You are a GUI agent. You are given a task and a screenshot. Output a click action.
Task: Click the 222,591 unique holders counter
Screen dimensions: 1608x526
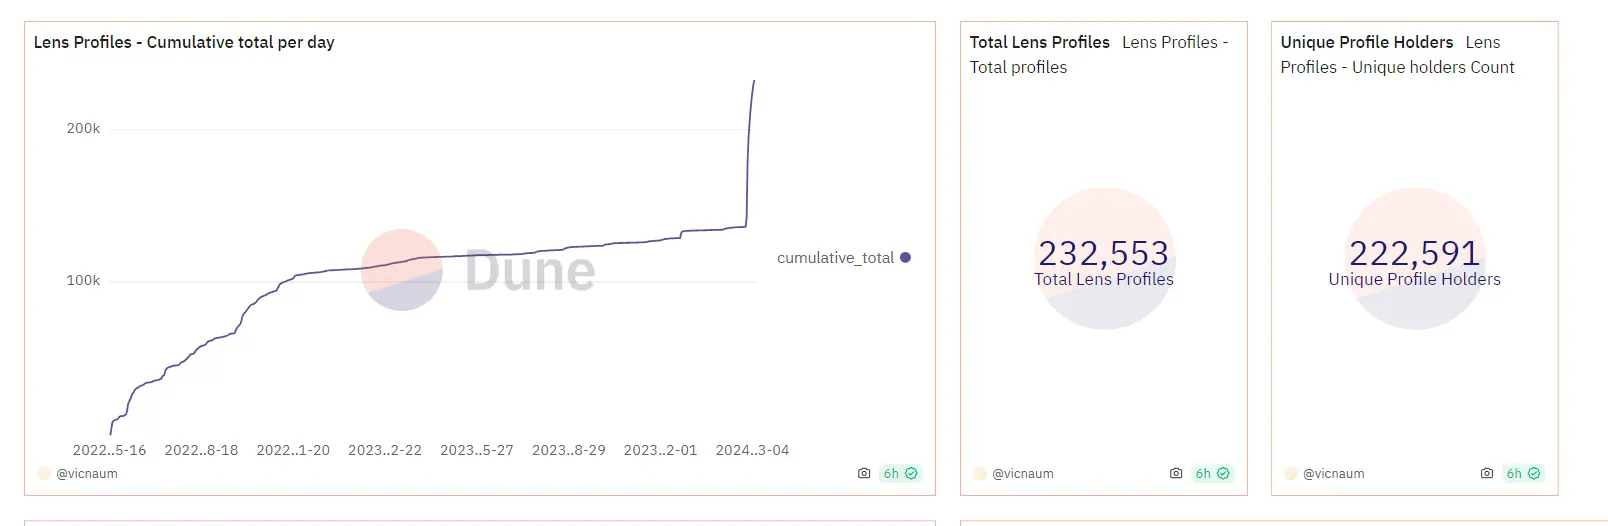(1414, 254)
